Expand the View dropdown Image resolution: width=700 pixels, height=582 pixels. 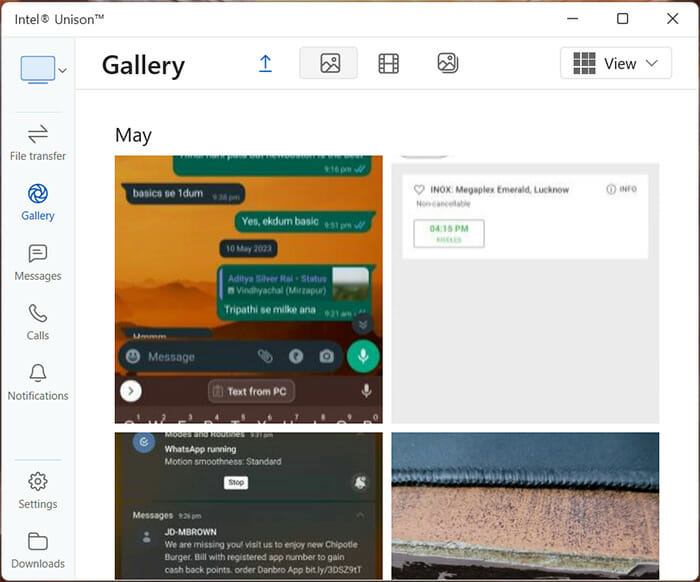tap(615, 64)
